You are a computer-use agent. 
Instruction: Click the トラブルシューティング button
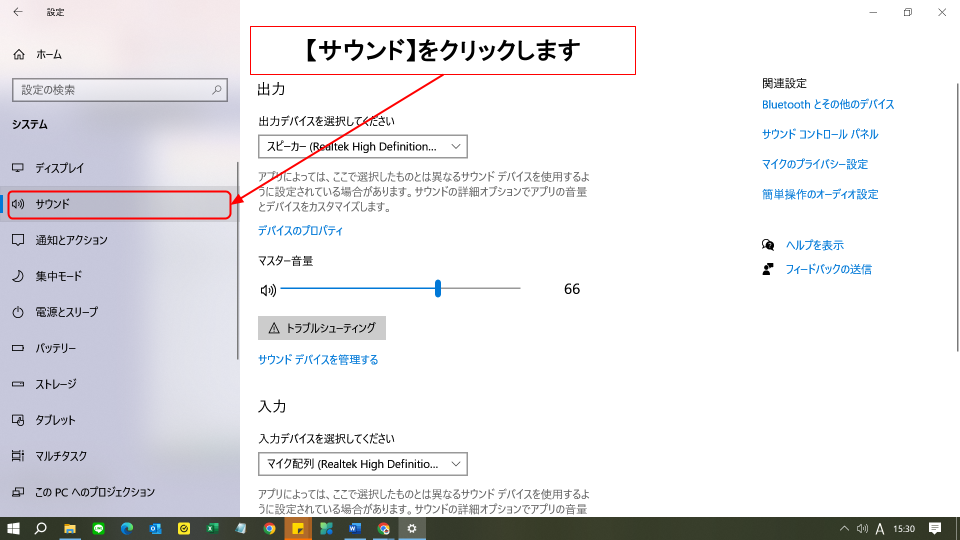click(x=321, y=328)
